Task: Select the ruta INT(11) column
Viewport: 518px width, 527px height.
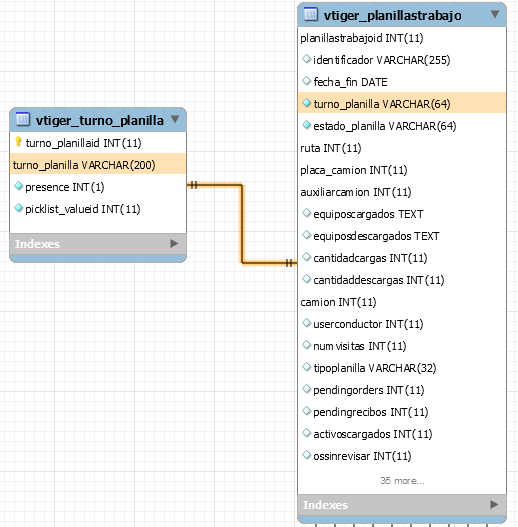Action: (402, 148)
